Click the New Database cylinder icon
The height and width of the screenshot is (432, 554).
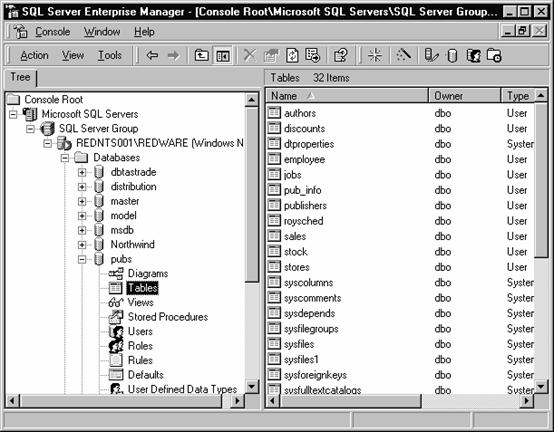click(452, 56)
